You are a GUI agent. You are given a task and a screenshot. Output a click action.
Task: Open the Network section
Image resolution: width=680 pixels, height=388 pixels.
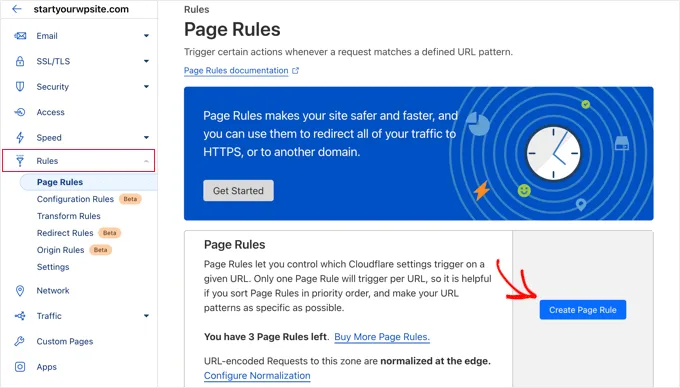[x=53, y=290]
